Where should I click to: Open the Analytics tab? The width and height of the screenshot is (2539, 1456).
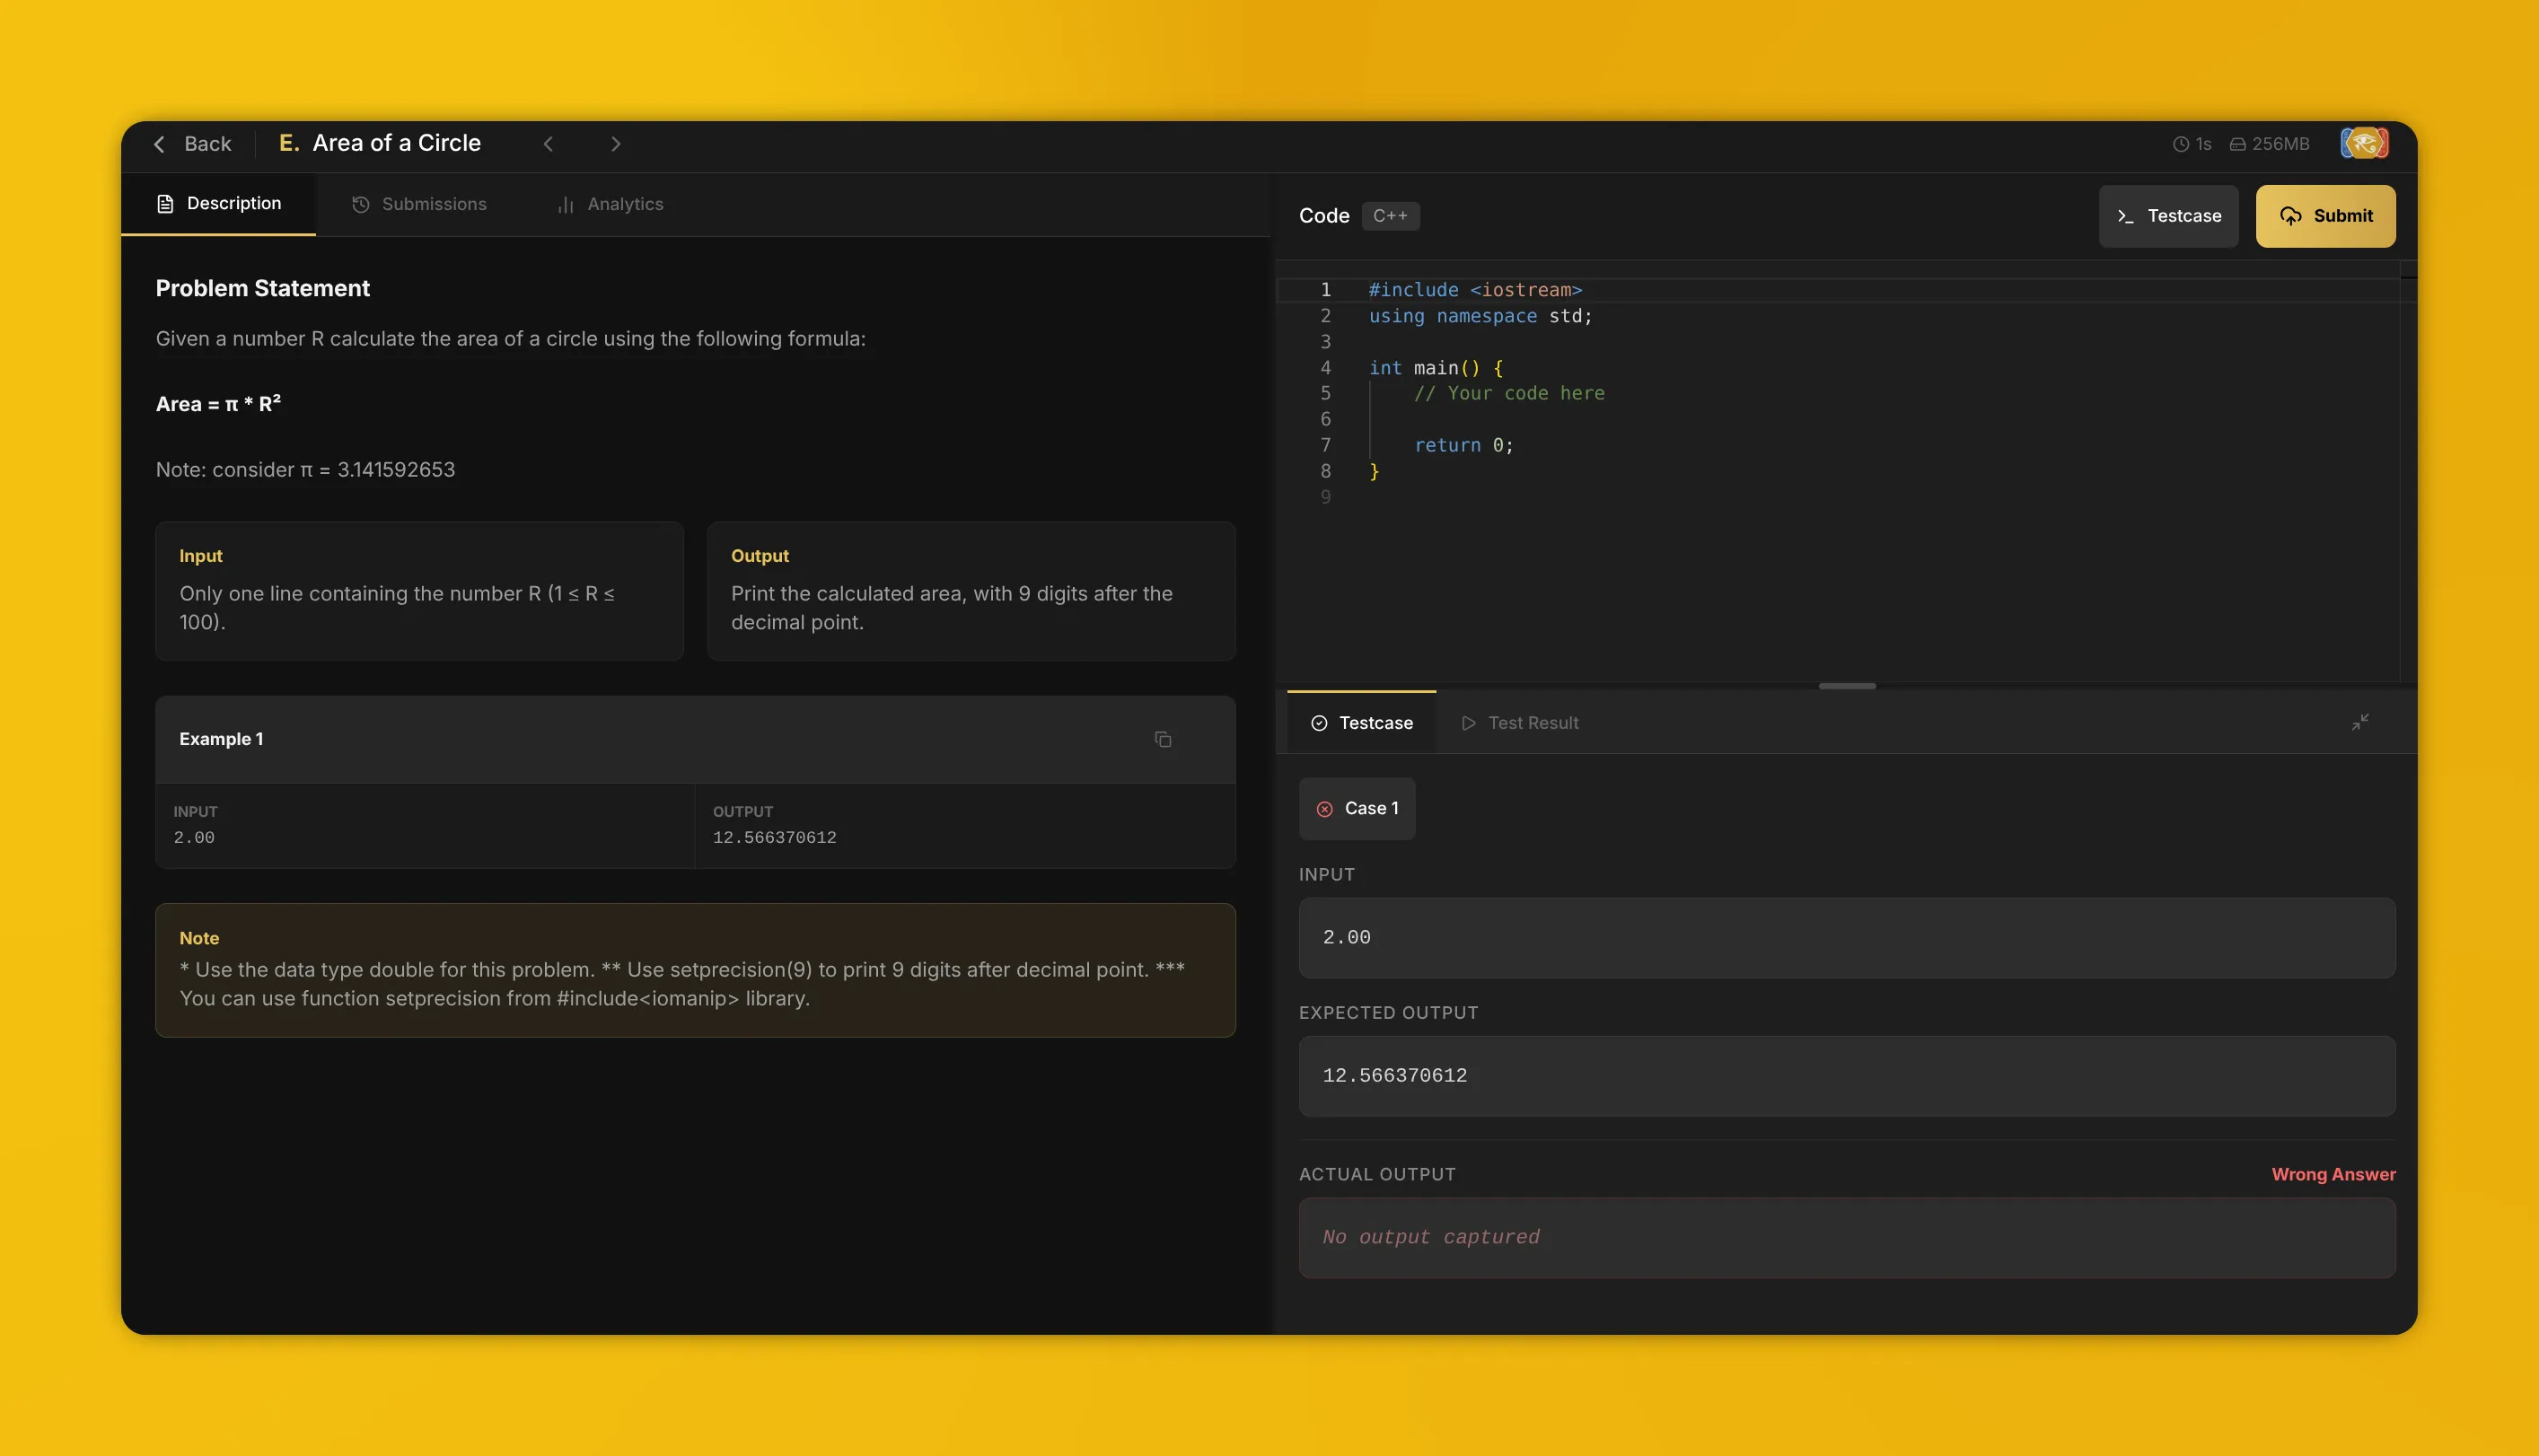click(x=610, y=204)
